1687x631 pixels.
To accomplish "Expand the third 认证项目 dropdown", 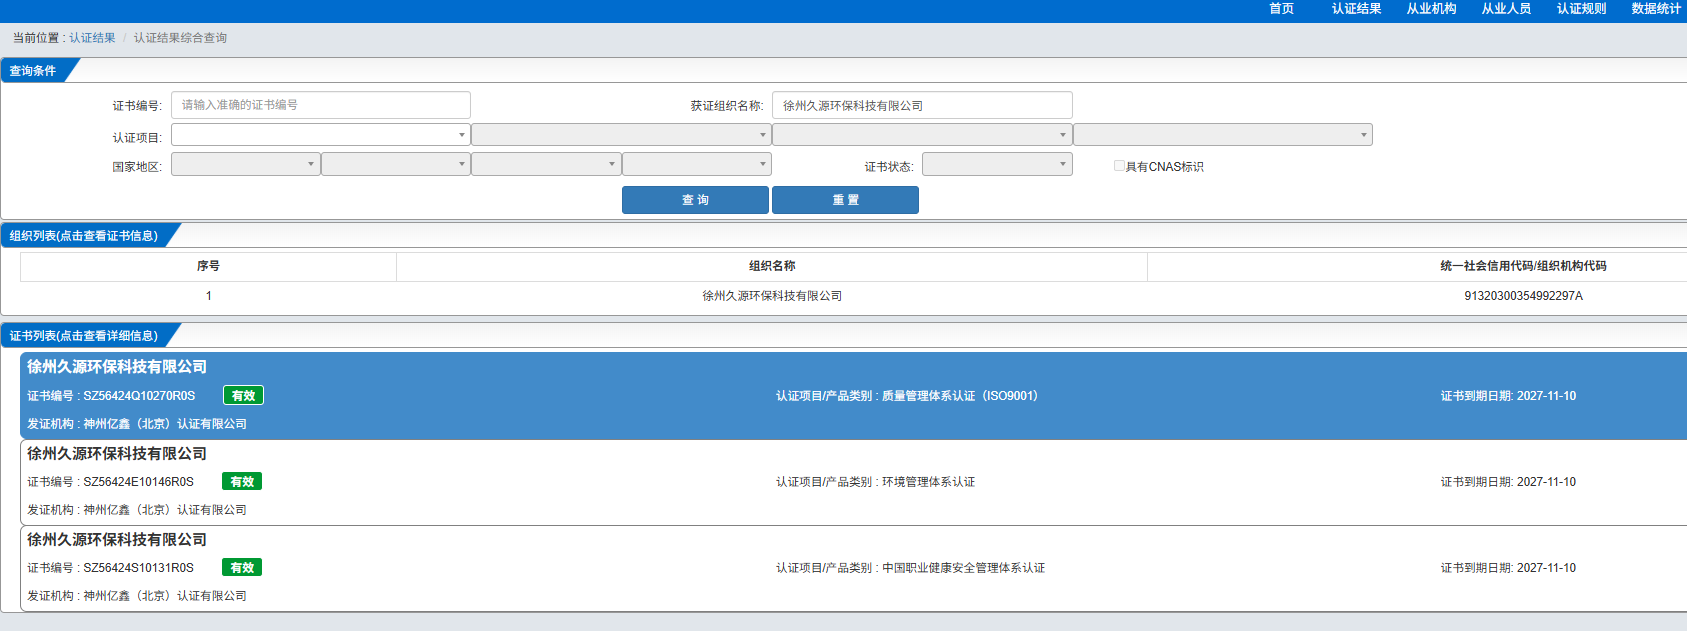I will click(922, 135).
